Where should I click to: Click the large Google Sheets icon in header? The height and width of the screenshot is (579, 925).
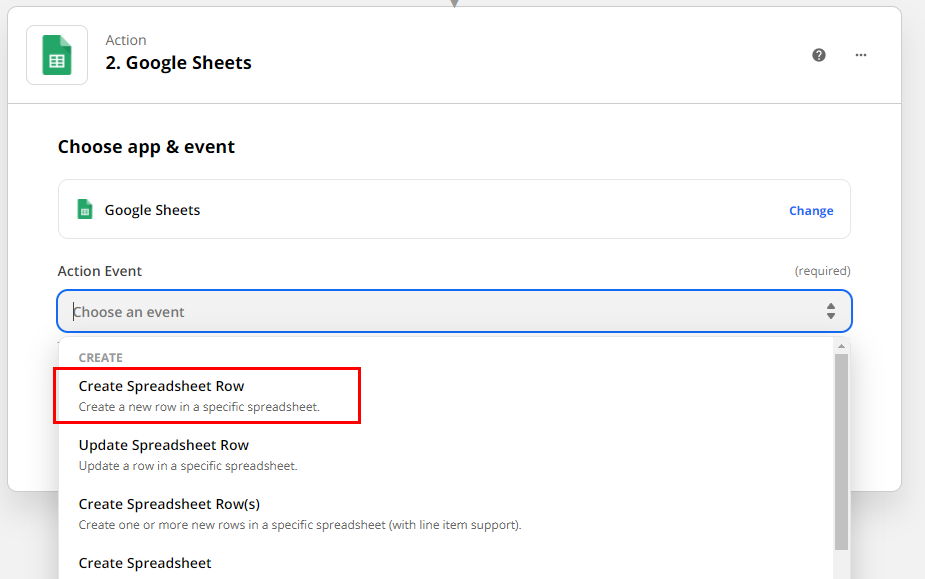[x=57, y=55]
